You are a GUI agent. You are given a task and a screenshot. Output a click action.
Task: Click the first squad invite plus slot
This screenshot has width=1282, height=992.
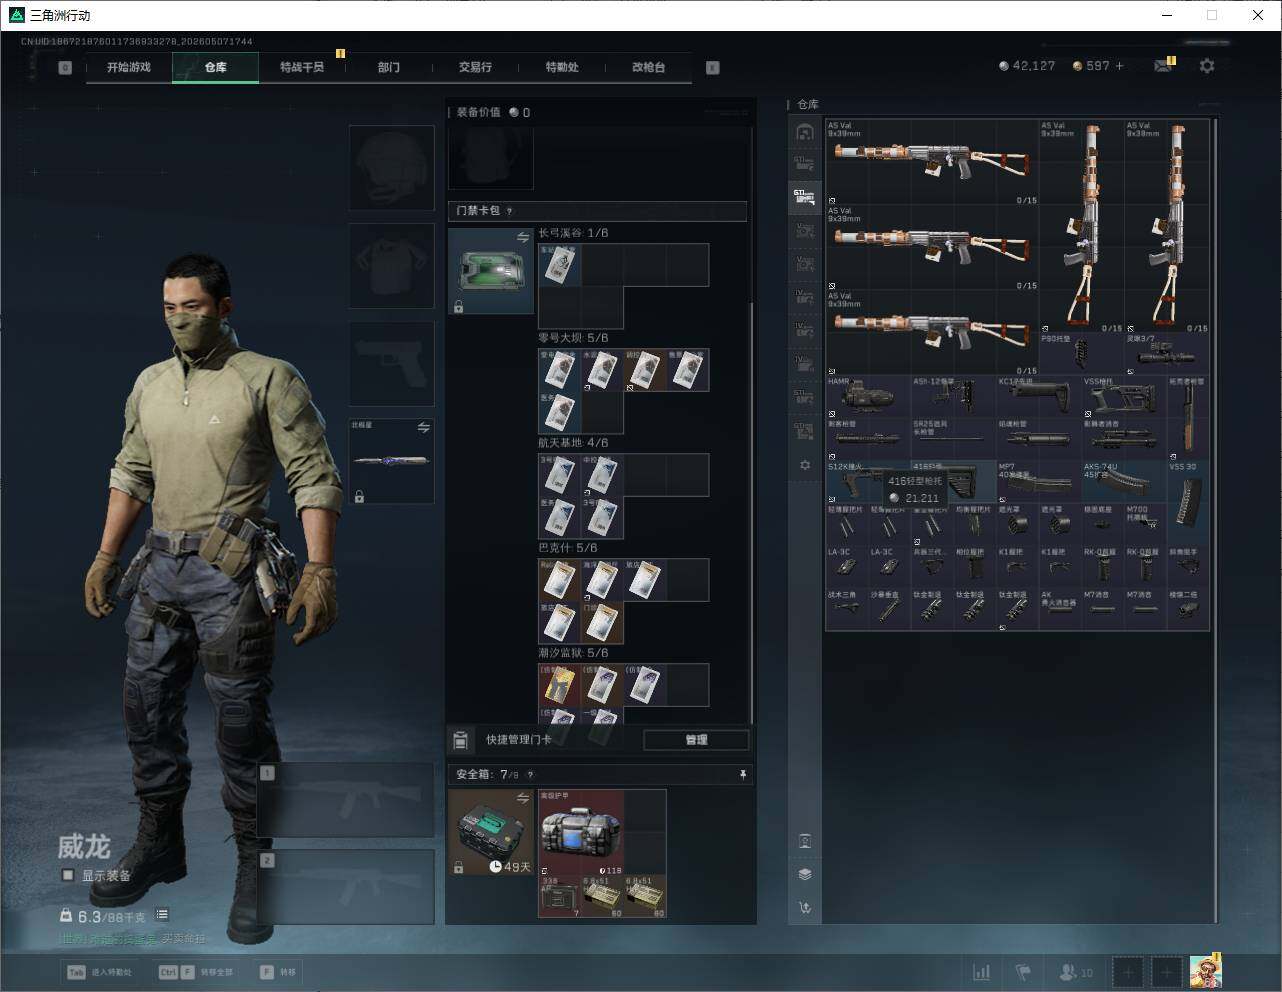[1128, 972]
